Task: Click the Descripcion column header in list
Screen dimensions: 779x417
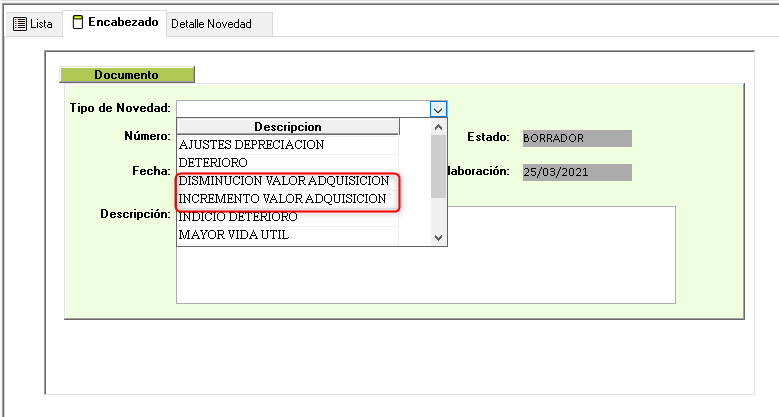Action: [288, 127]
